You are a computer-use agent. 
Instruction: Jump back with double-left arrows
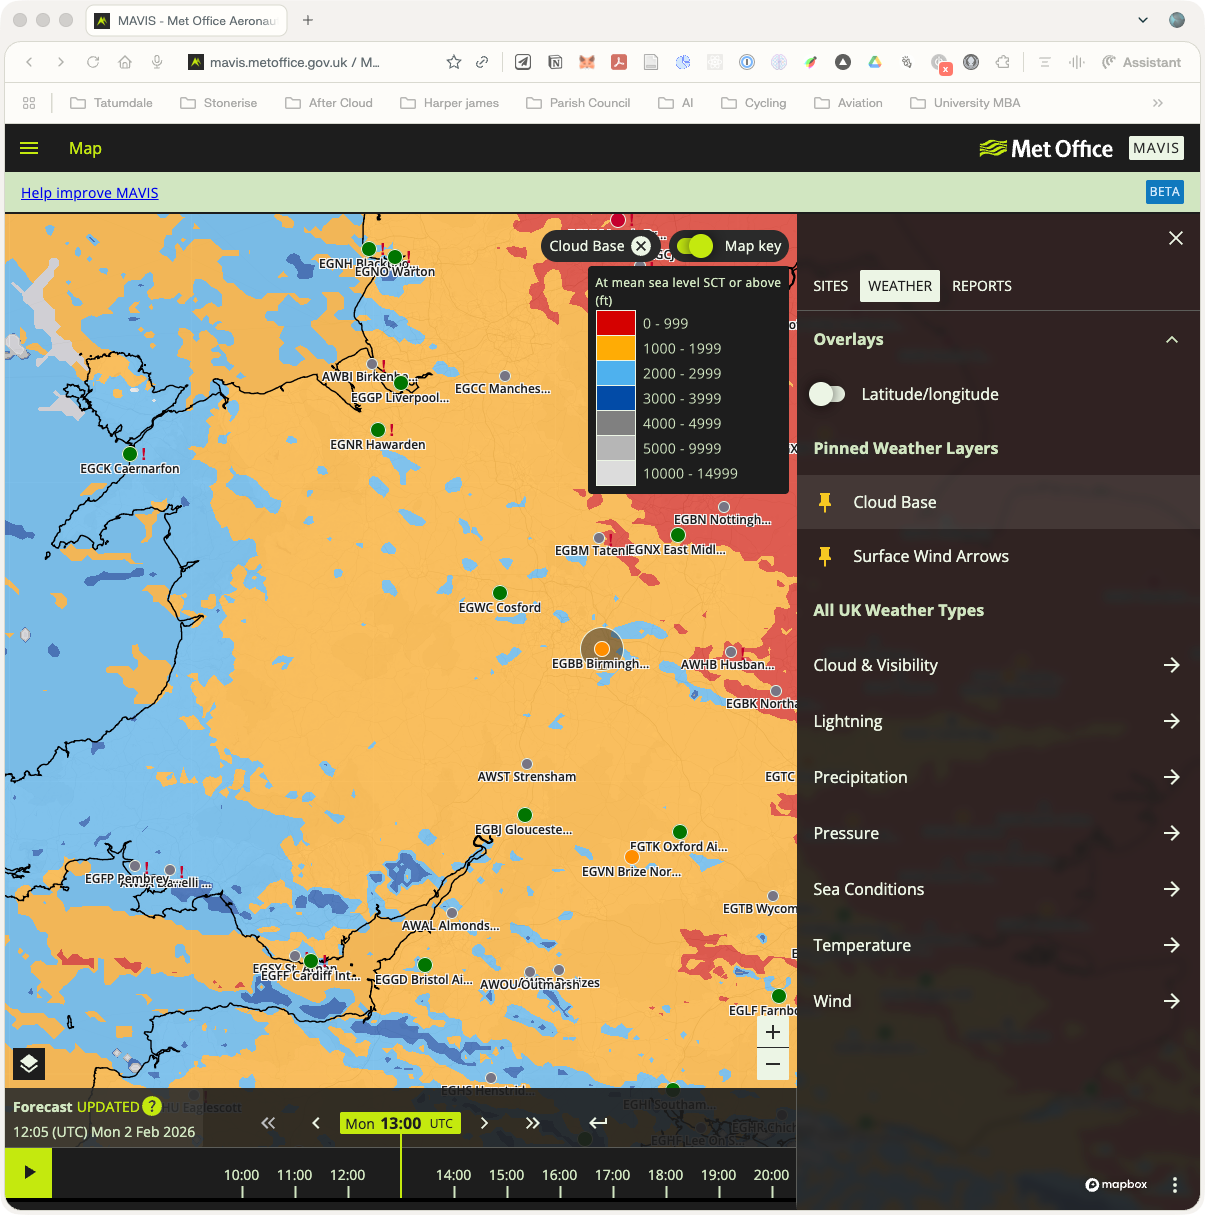[x=268, y=1123]
